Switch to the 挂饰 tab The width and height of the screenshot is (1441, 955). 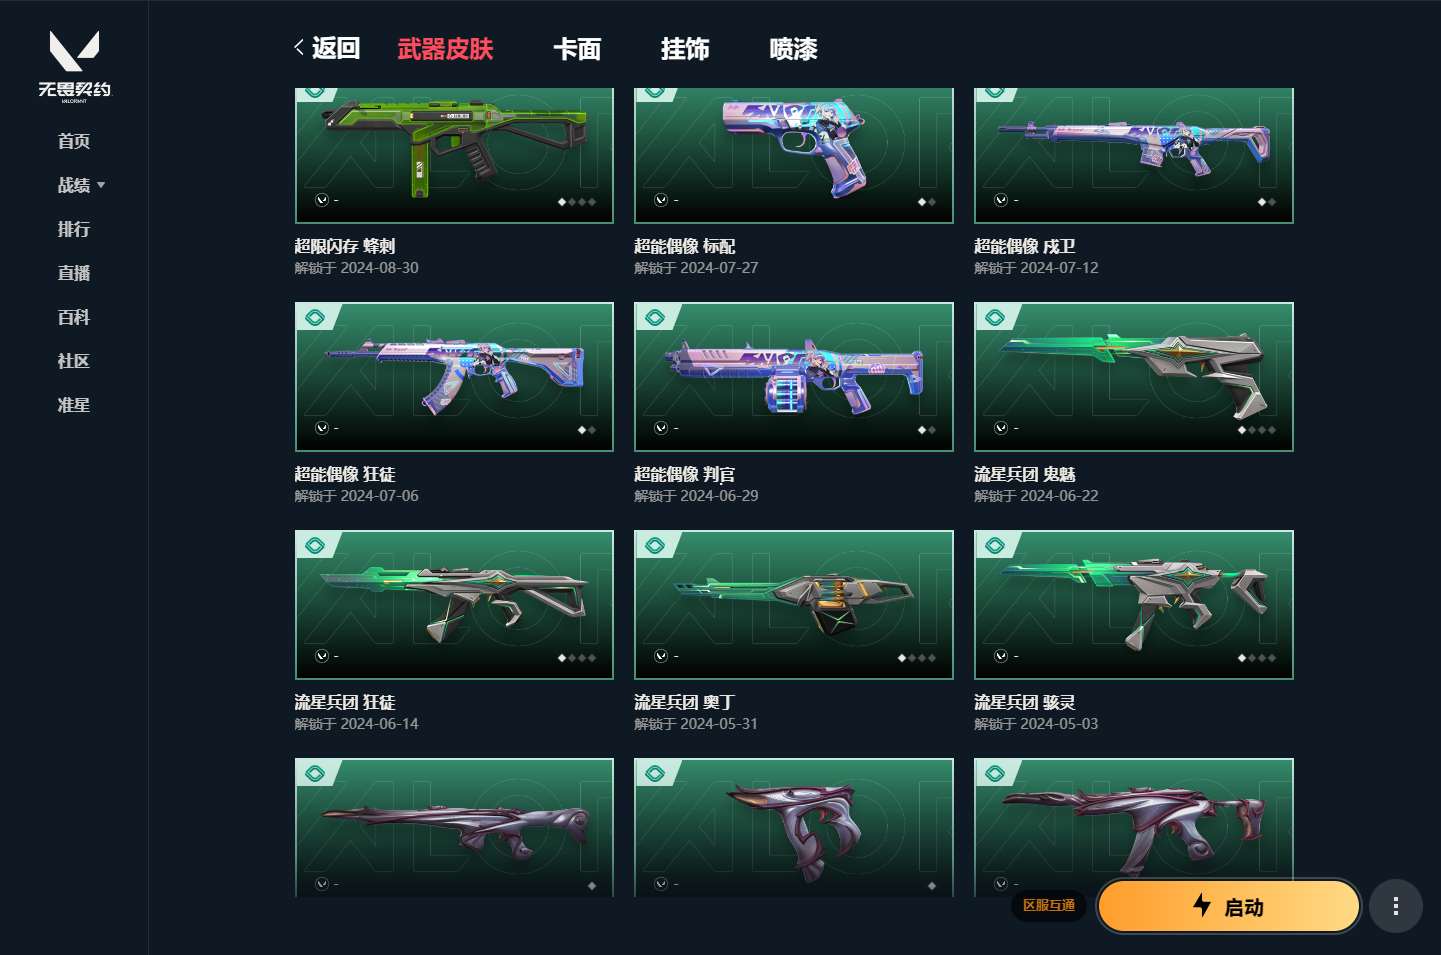pos(685,49)
